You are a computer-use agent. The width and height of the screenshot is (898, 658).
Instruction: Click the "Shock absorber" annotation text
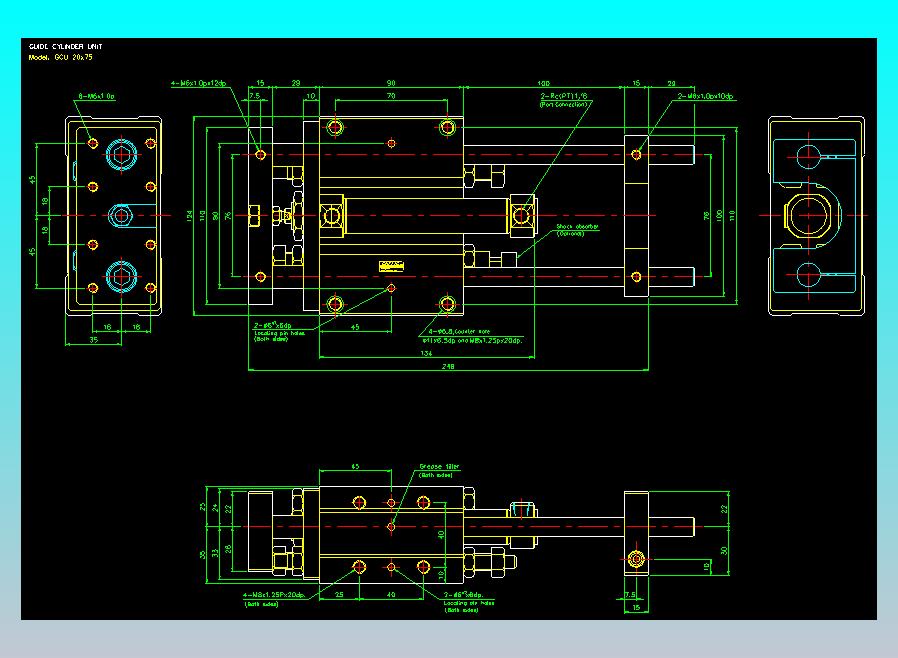577,227
